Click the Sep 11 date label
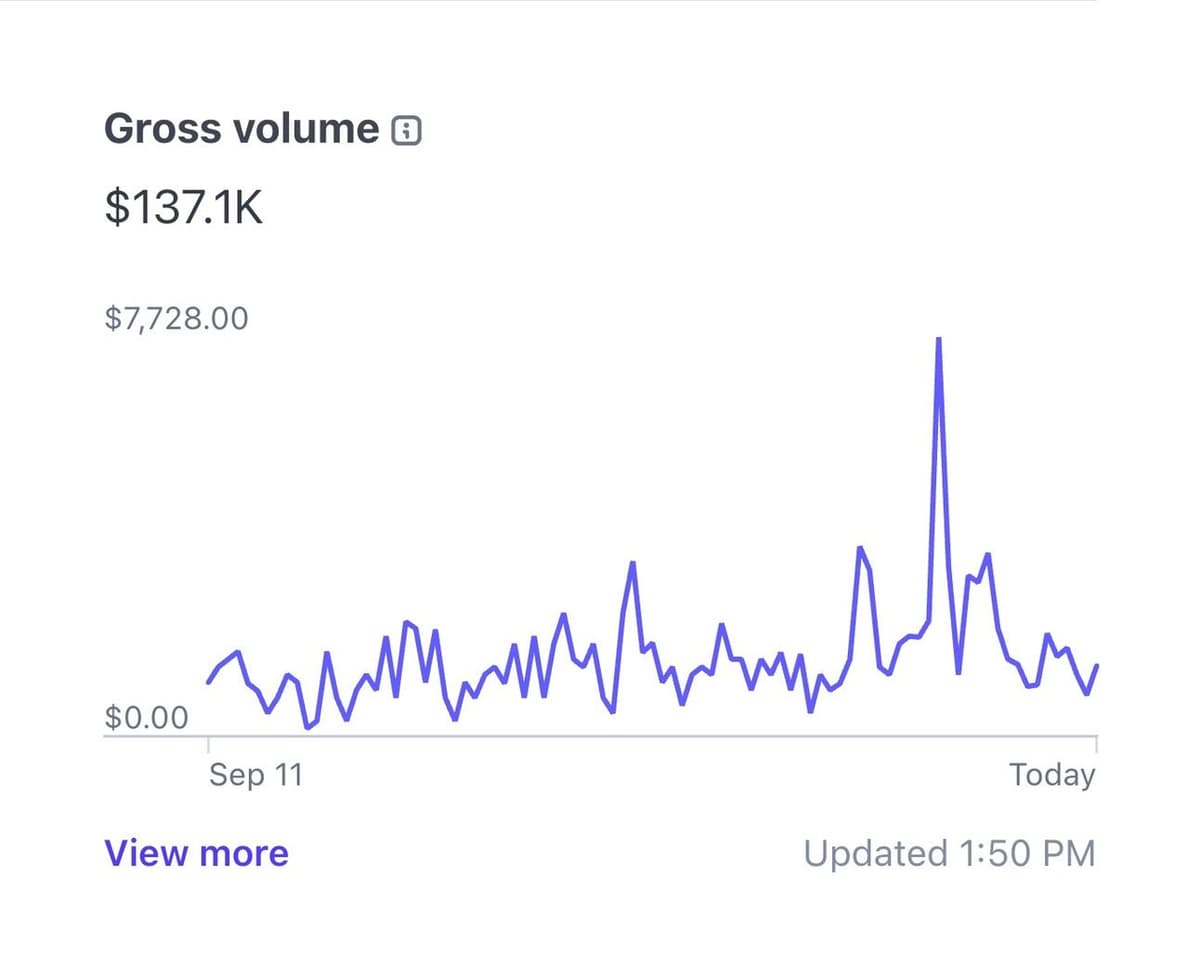Image resolution: width=1200 pixels, height=977 pixels. pyautogui.click(x=255, y=774)
